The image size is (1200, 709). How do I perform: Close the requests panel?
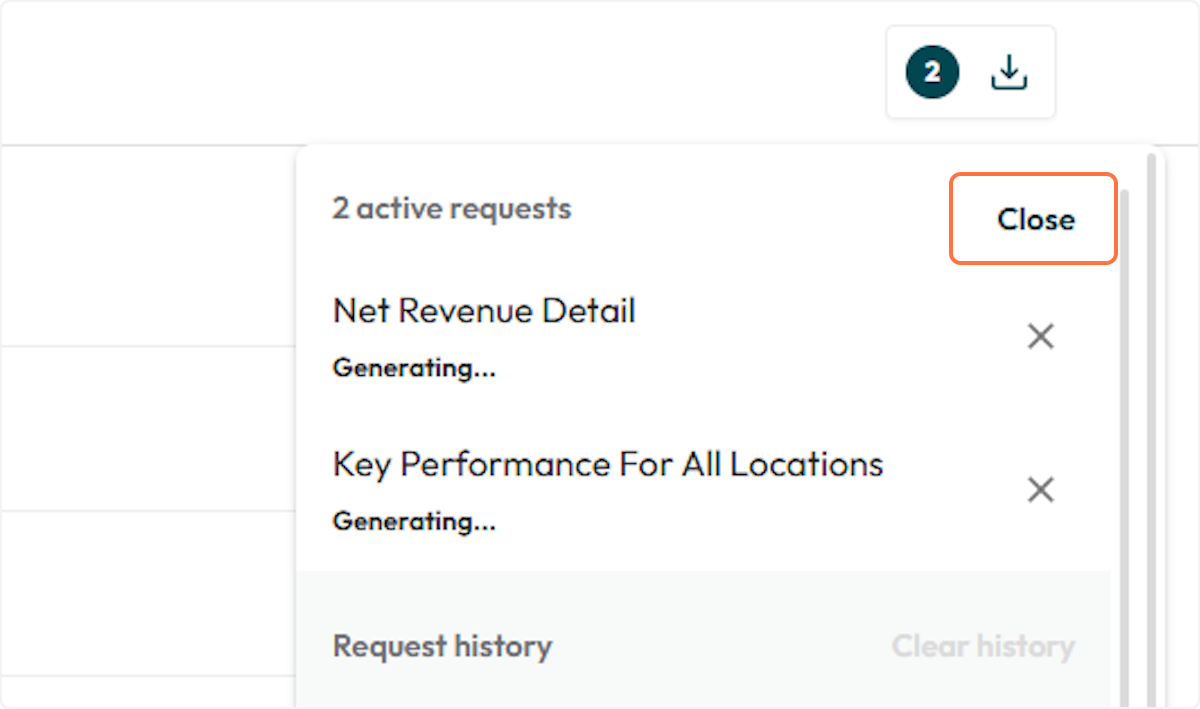click(1034, 220)
